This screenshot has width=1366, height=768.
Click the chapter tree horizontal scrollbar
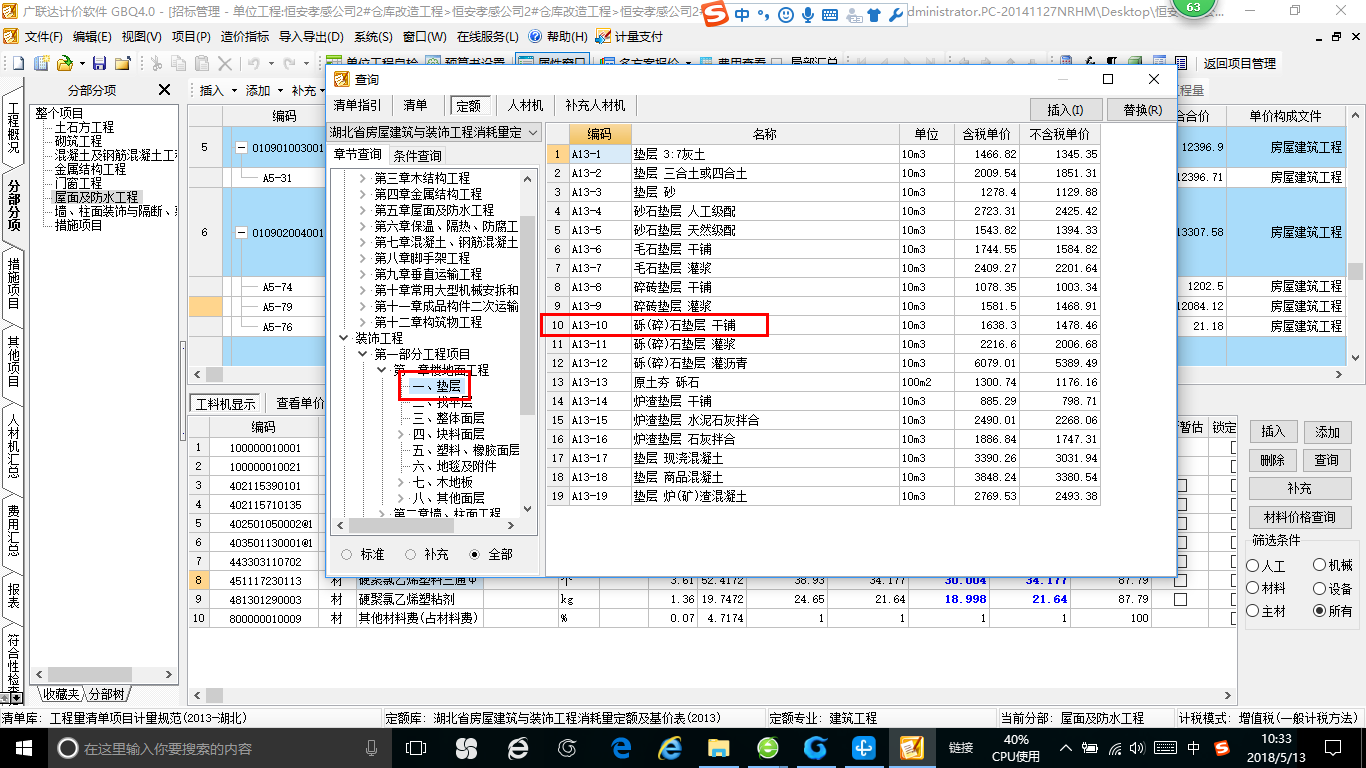coord(425,525)
